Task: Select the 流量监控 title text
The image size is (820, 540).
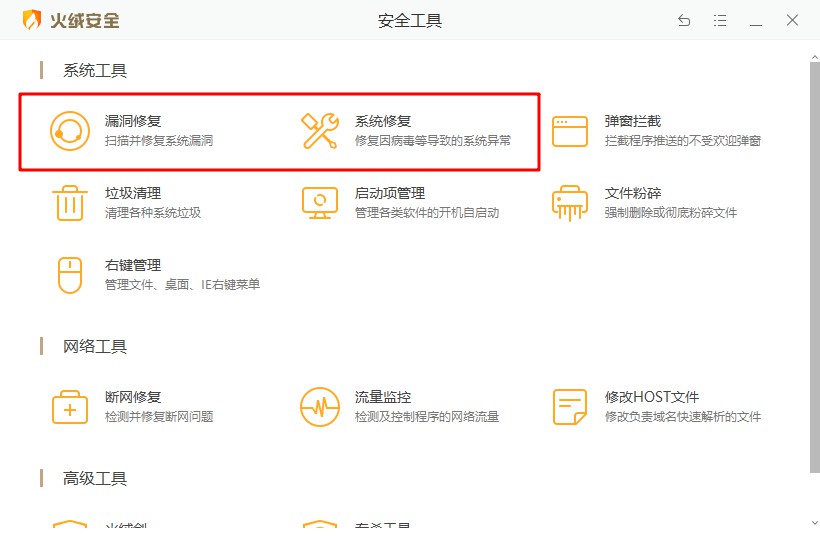Action: [383, 397]
